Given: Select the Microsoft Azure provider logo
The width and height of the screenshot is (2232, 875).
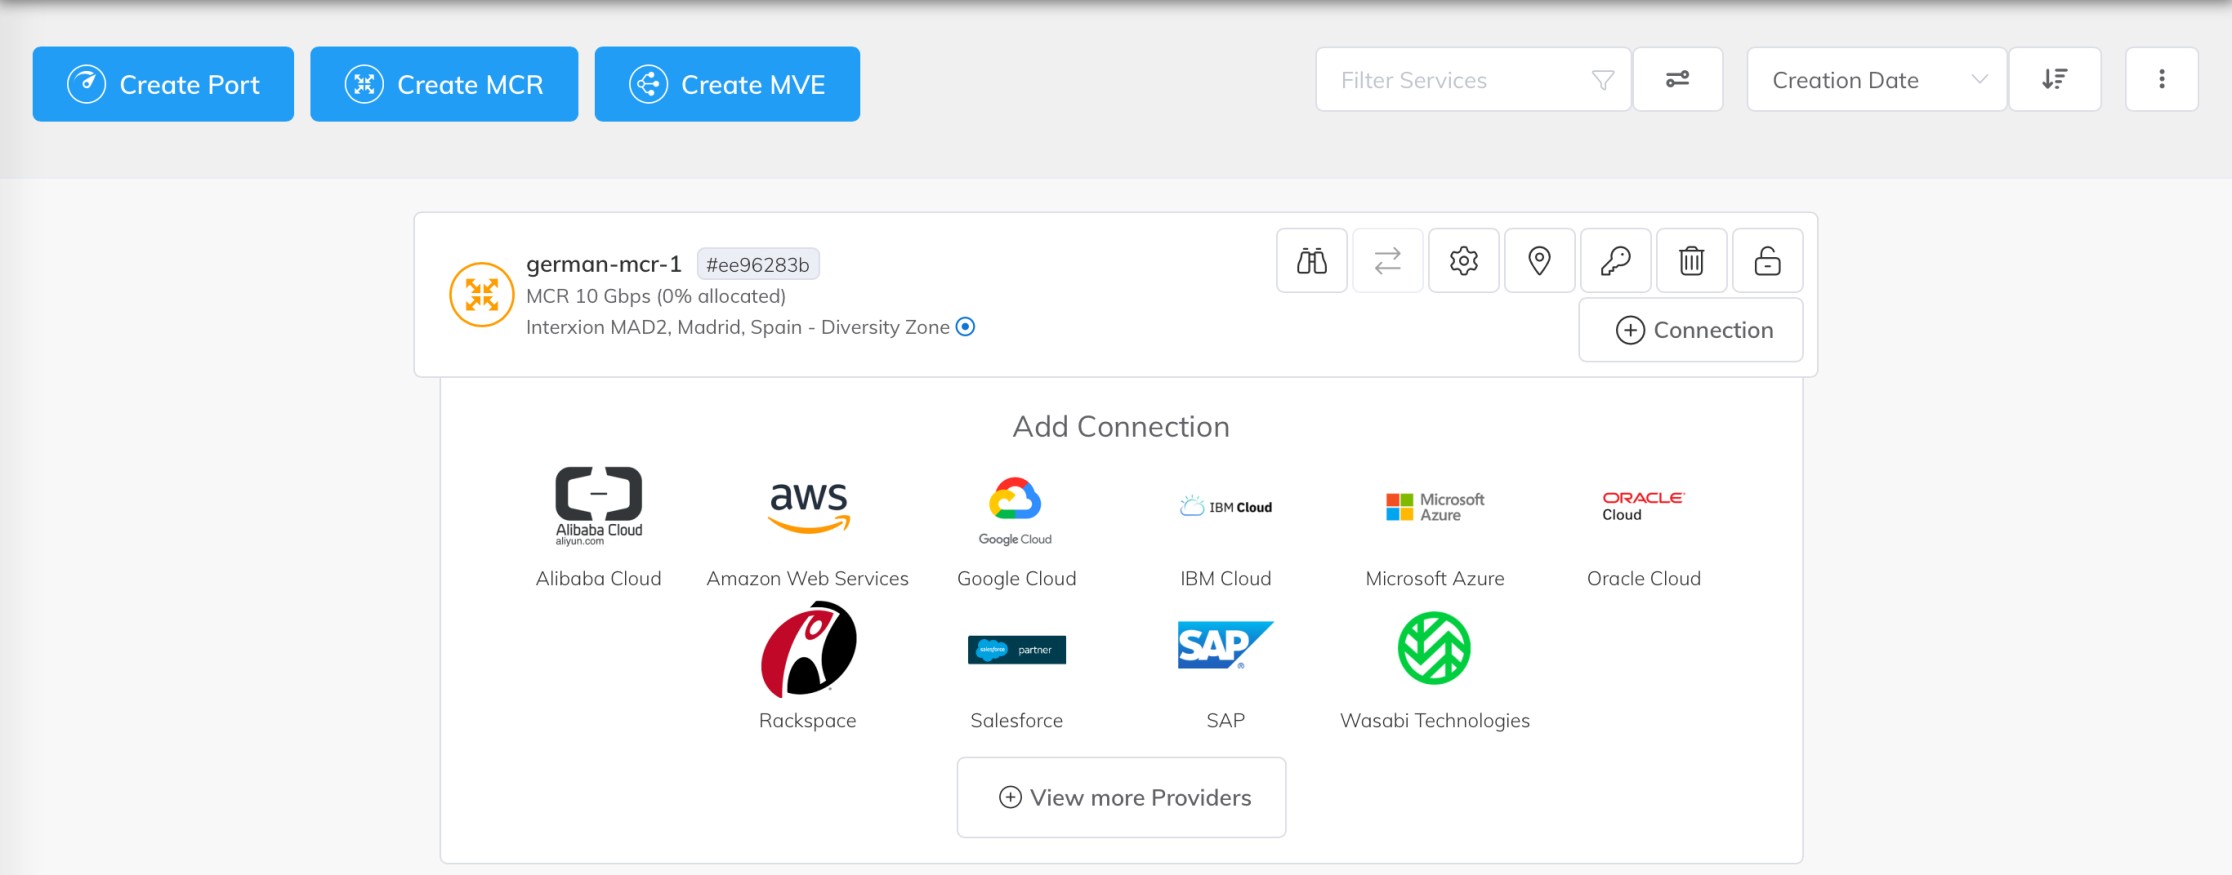Looking at the screenshot, I should [1435, 507].
